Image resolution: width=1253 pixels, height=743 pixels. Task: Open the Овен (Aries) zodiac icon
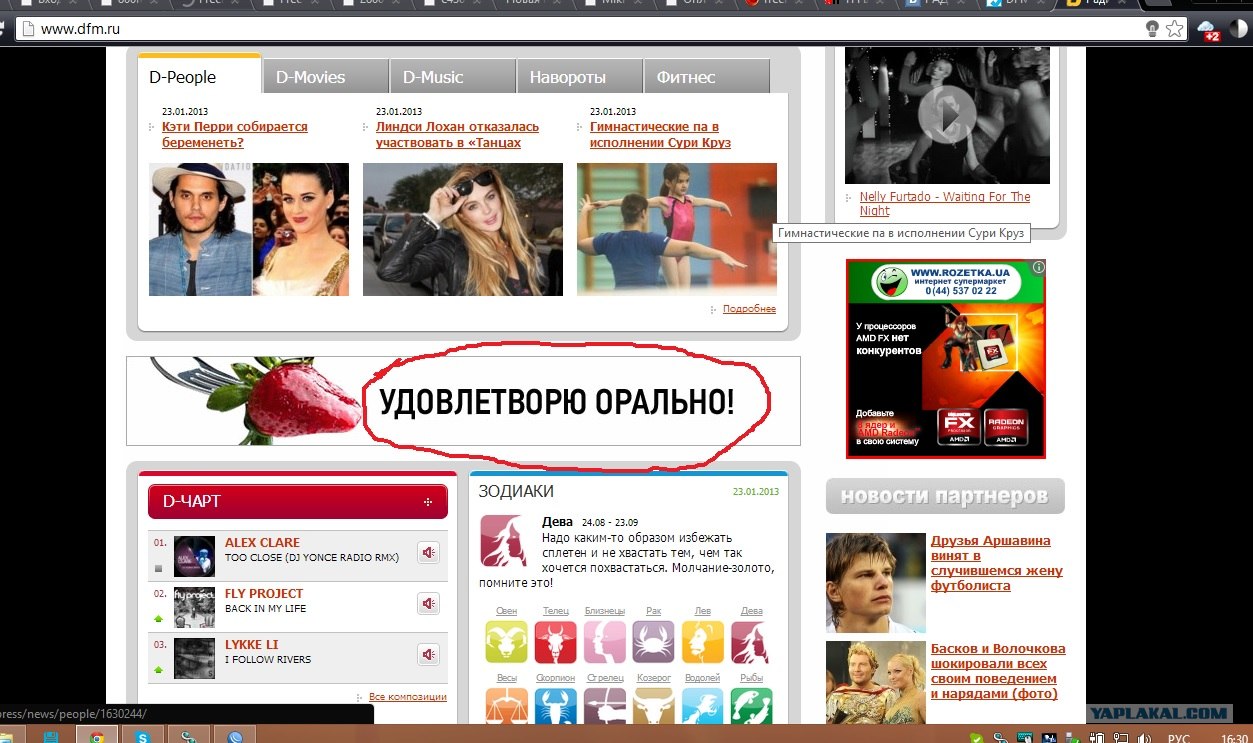click(x=506, y=642)
